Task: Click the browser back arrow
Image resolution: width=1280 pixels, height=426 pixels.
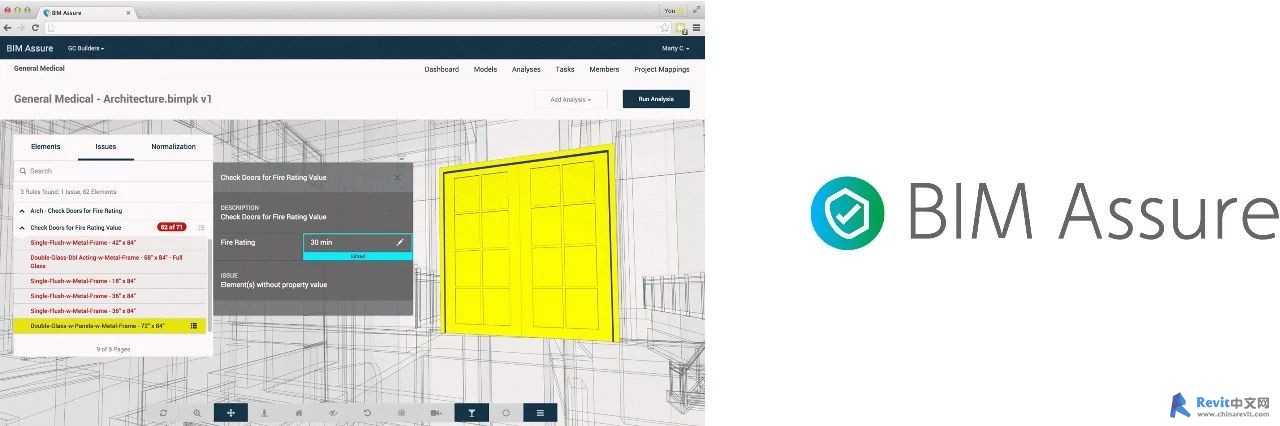Action: click(x=8, y=27)
